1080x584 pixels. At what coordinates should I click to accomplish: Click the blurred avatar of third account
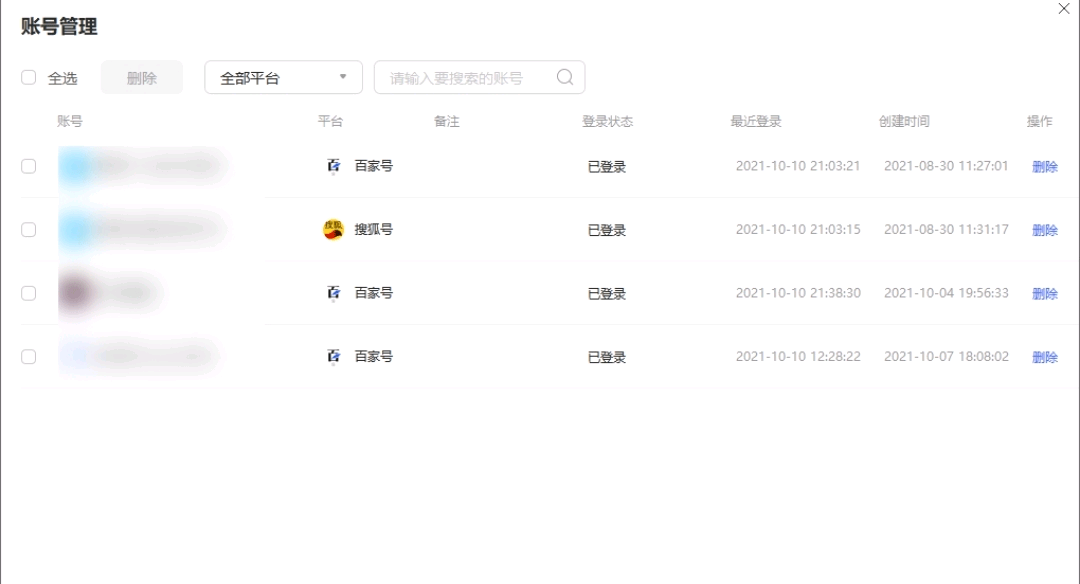coord(76,293)
